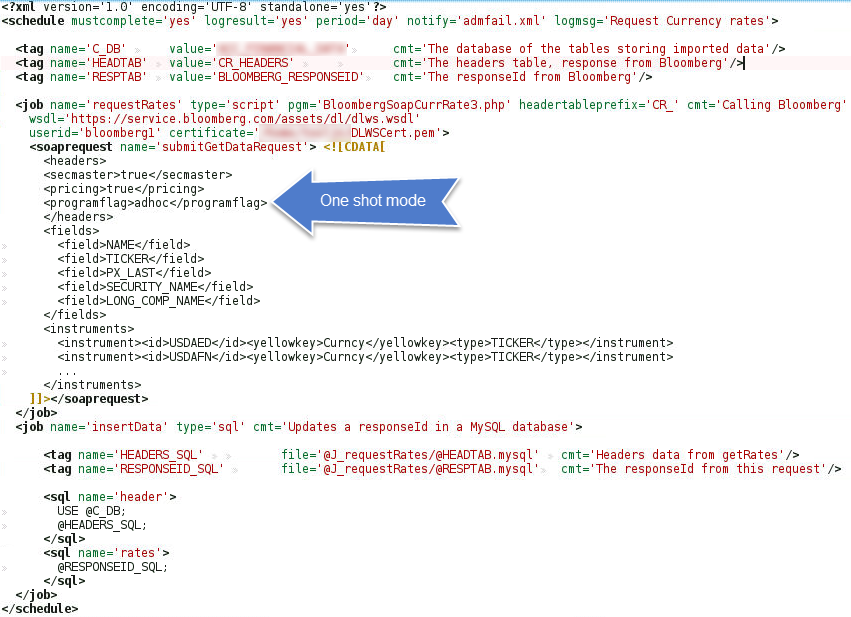Click job name='insertData' attribute

[x=109, y=428]
